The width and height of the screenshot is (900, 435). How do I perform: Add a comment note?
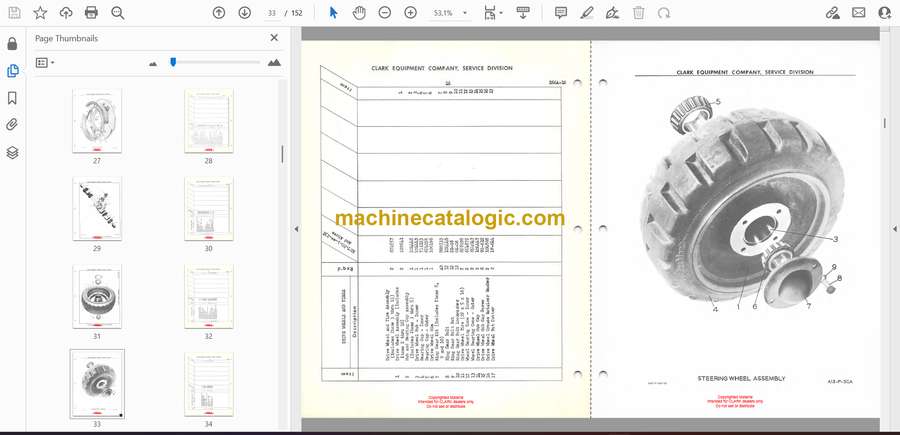(561, 13)
